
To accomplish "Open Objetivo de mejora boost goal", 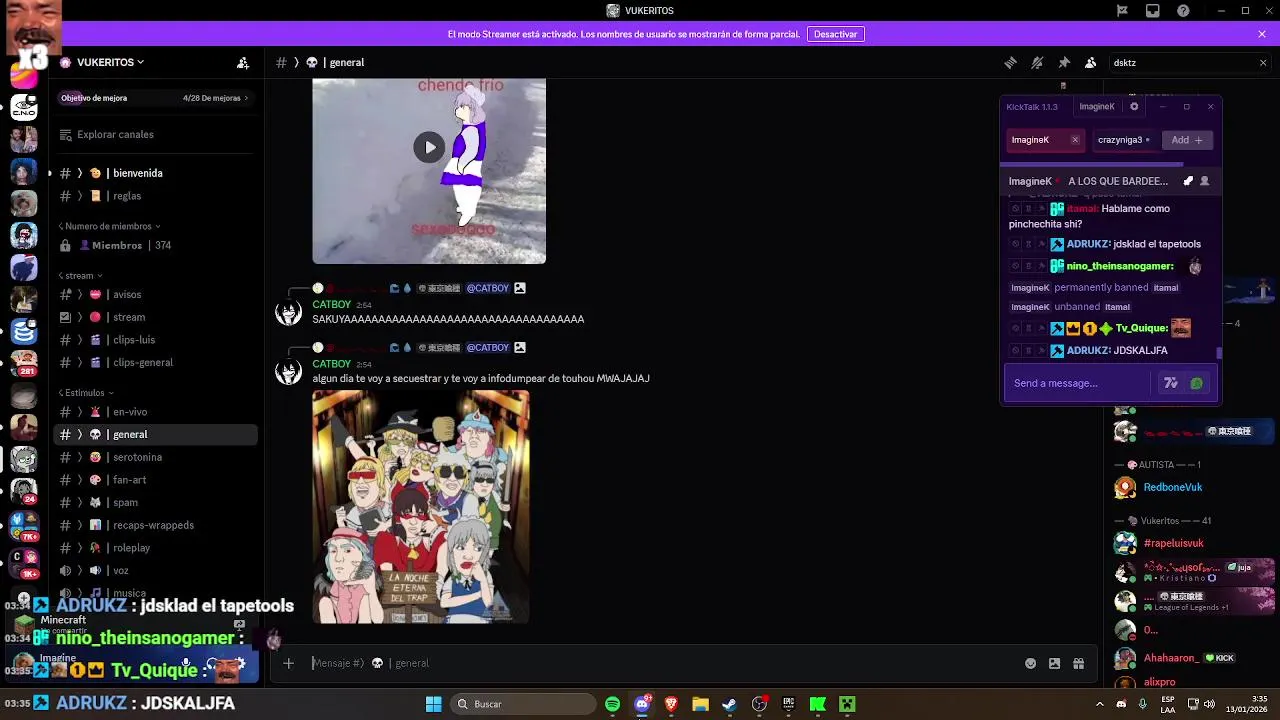I will pyautogui.click(x=155, y=98).
